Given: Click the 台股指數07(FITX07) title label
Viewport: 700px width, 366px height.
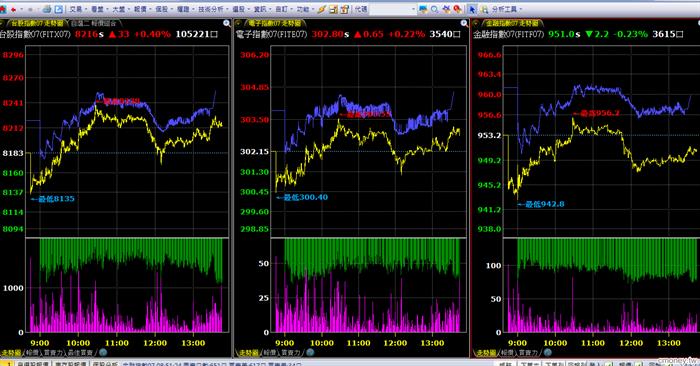Looking at the screenshot, I should [35, 34].
